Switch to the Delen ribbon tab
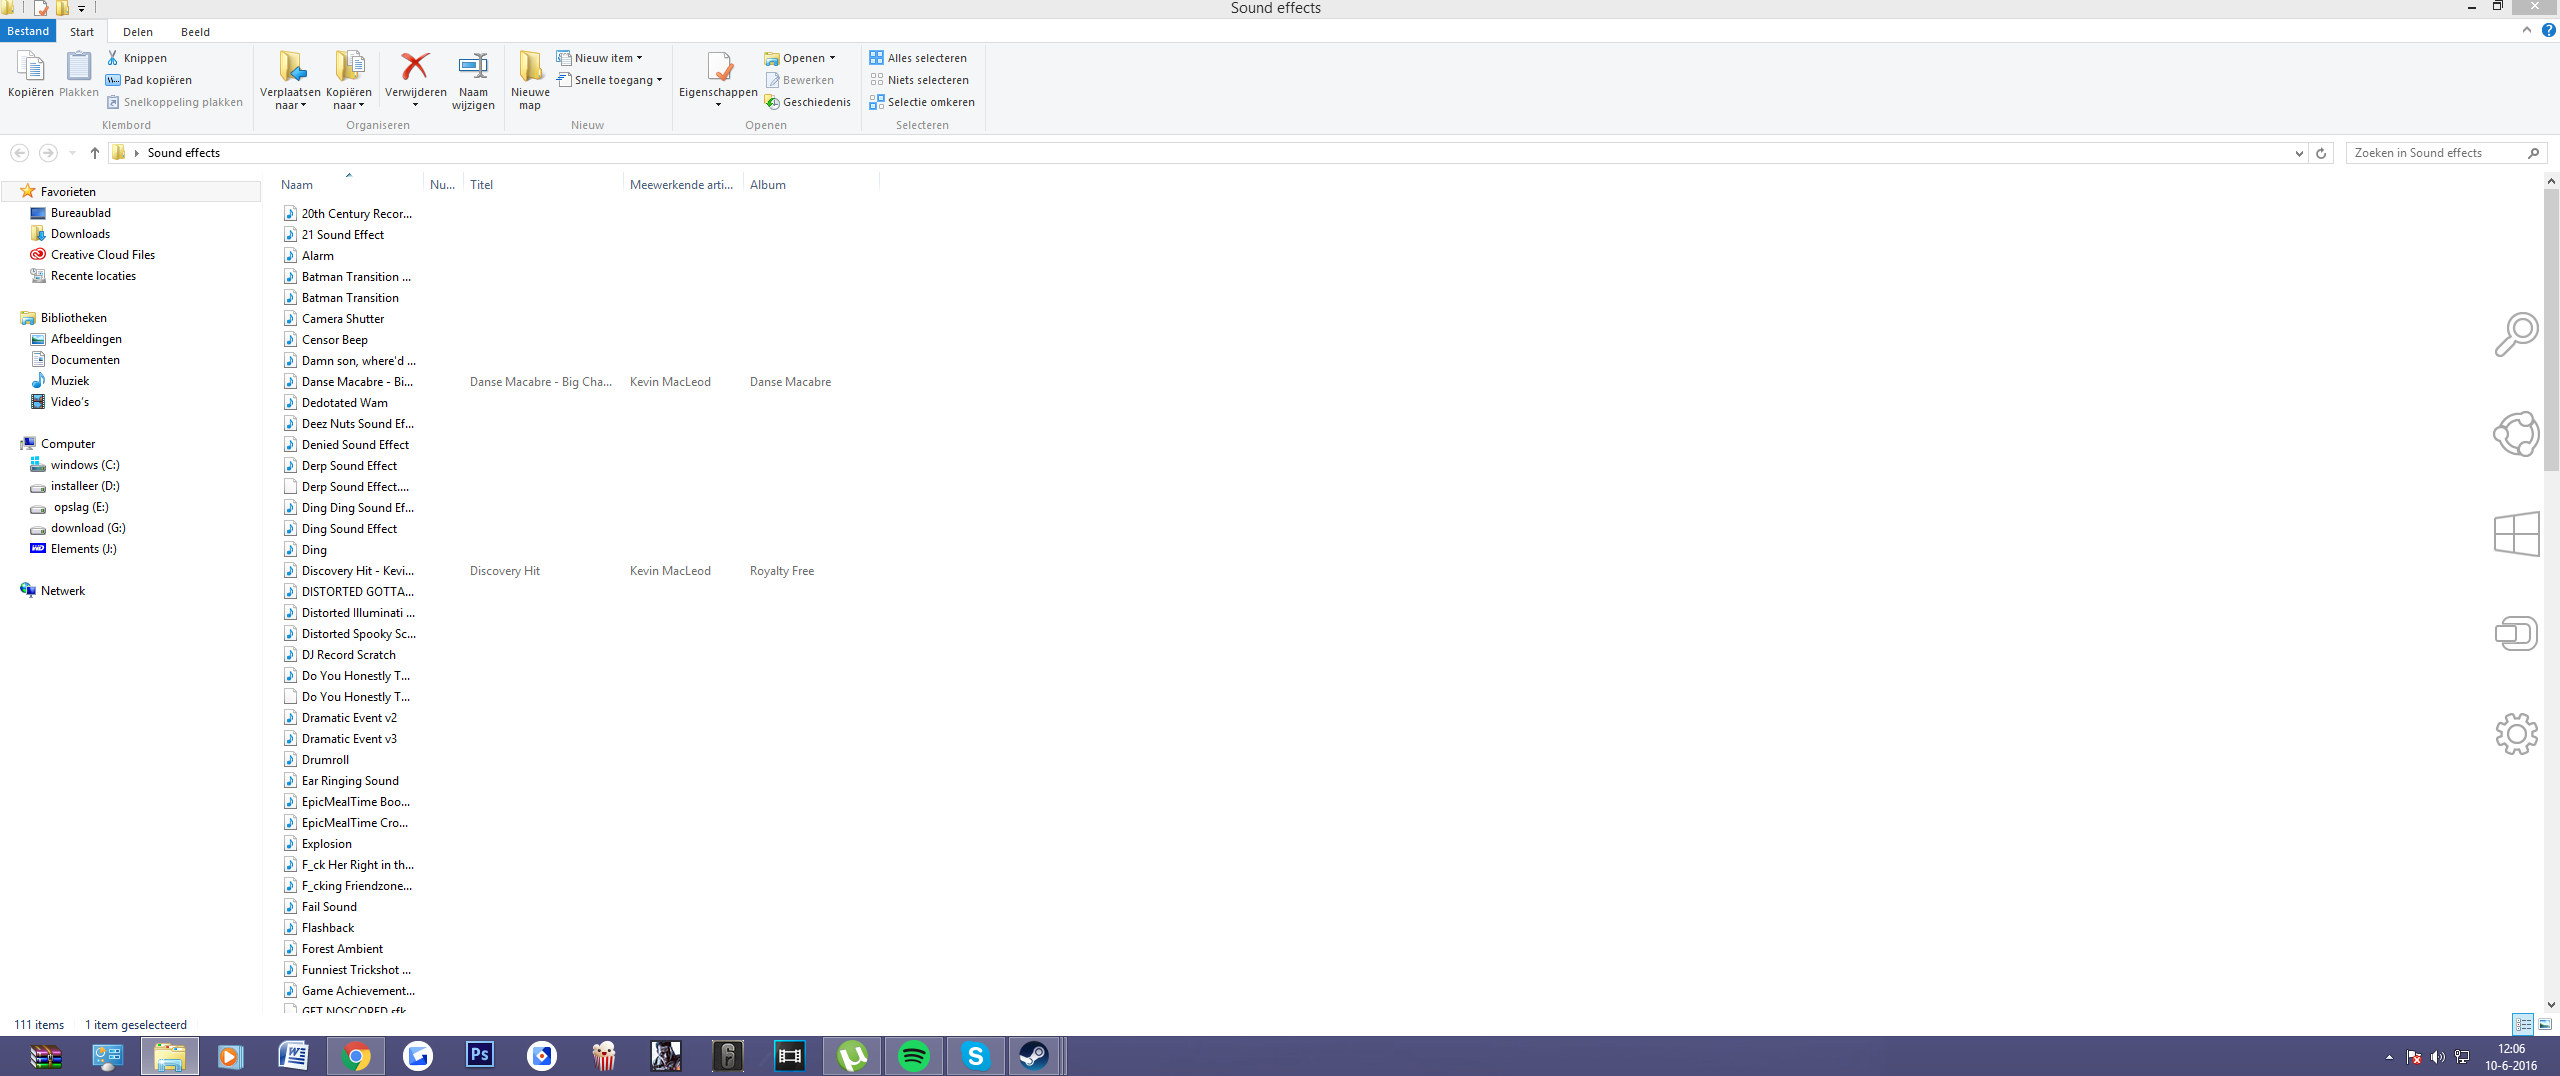 click(x=138, y=32)
